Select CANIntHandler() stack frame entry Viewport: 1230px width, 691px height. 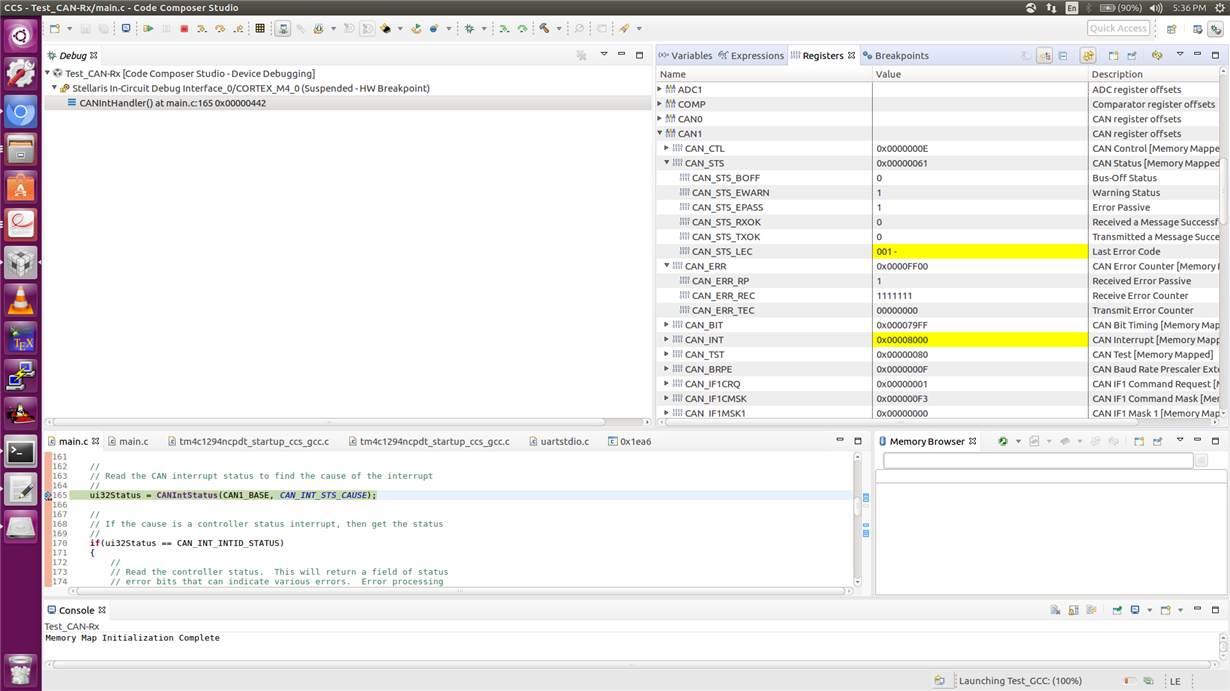[x=172, y=103]
